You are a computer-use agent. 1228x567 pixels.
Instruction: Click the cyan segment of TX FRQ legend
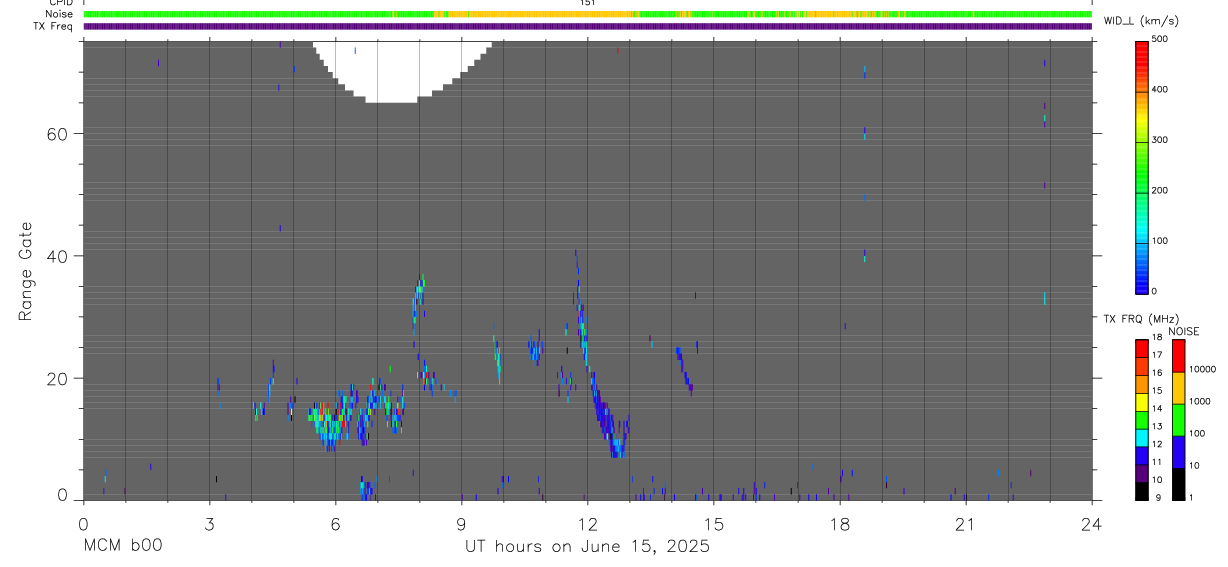pyautogui.click(x=1143, y=438)
